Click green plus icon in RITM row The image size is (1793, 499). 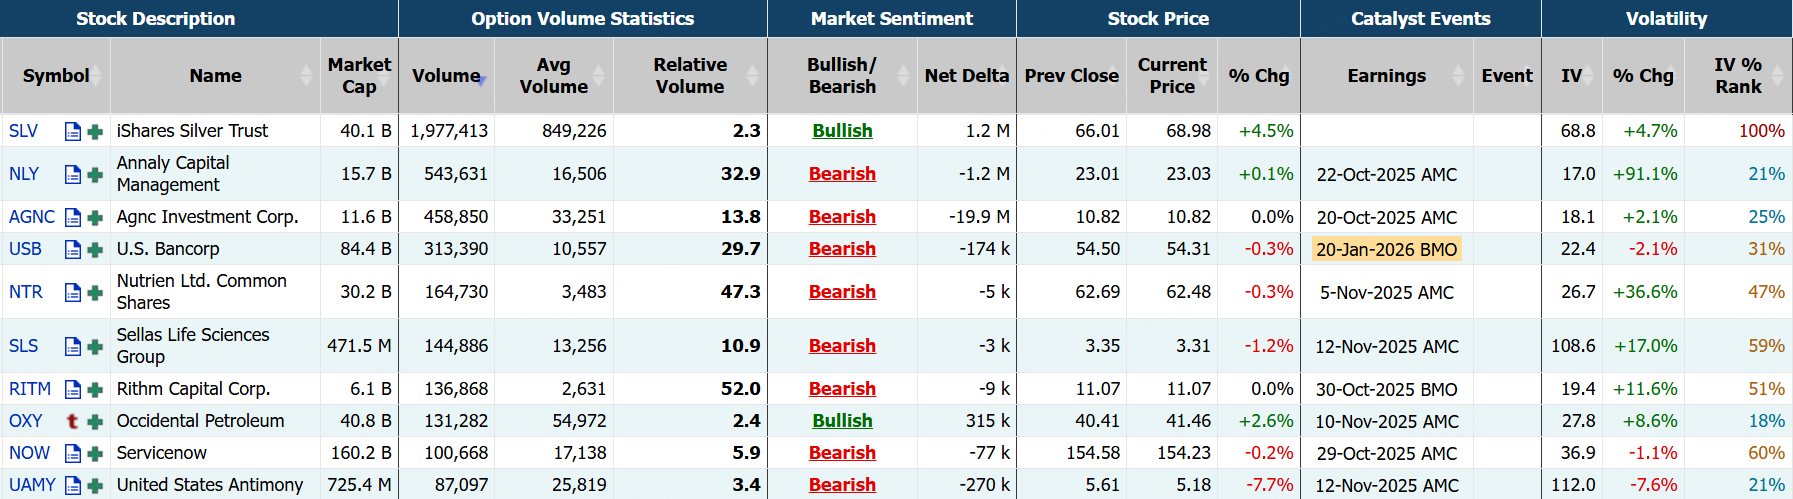coord(95,389)
